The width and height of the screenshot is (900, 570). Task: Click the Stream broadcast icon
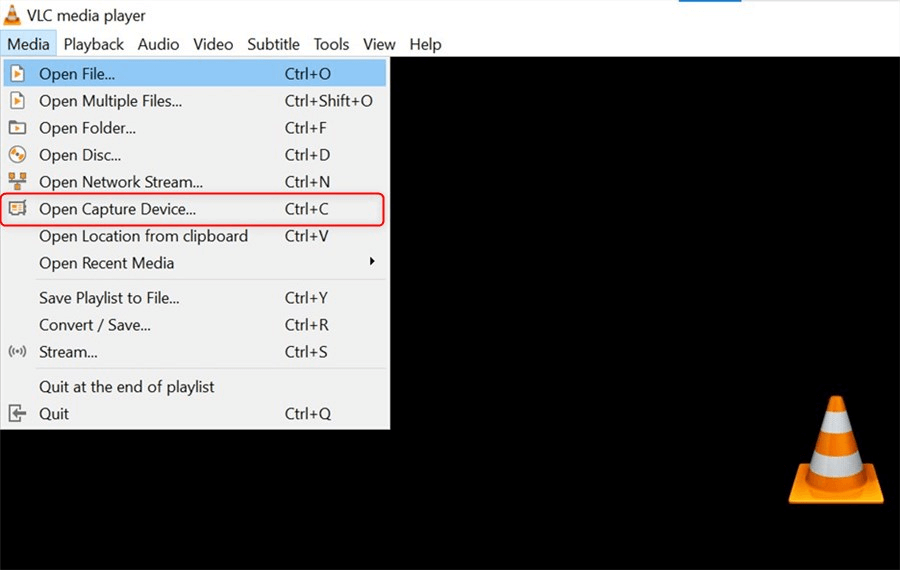point(18,351)
